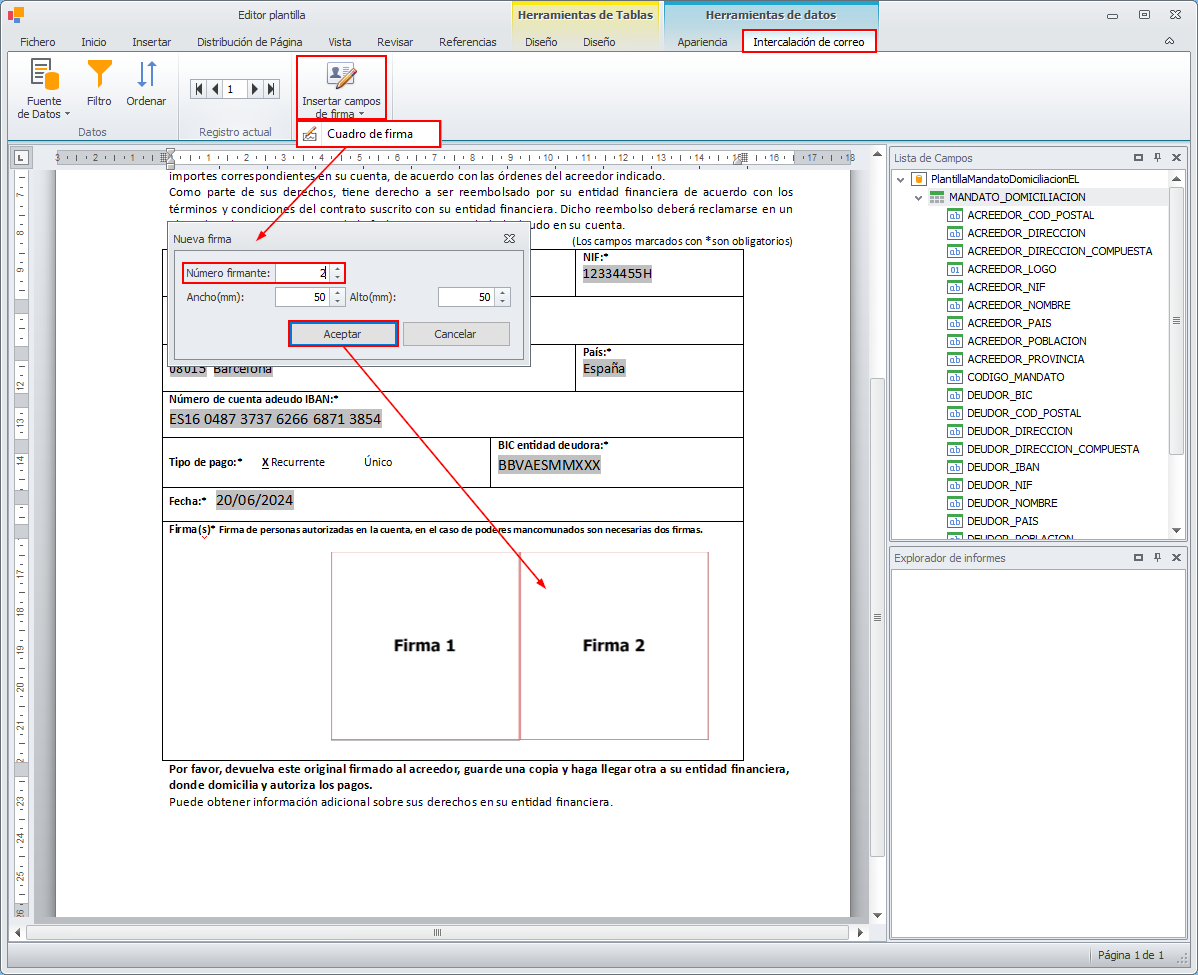
Task: Go to the next record
Action: pos(255,89)
